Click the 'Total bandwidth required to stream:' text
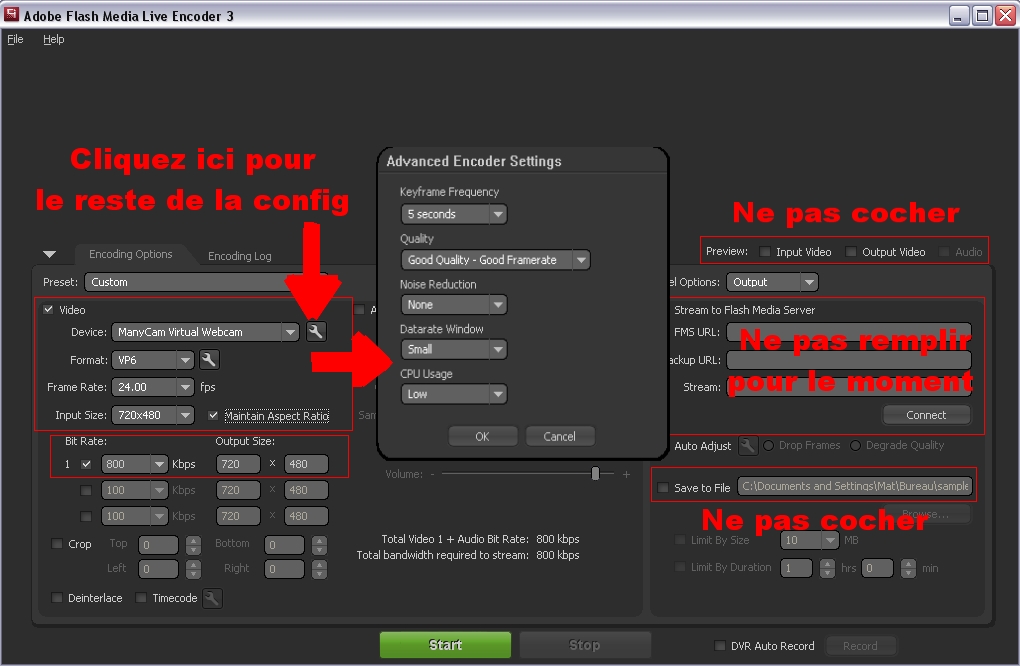 pos(442,555)
